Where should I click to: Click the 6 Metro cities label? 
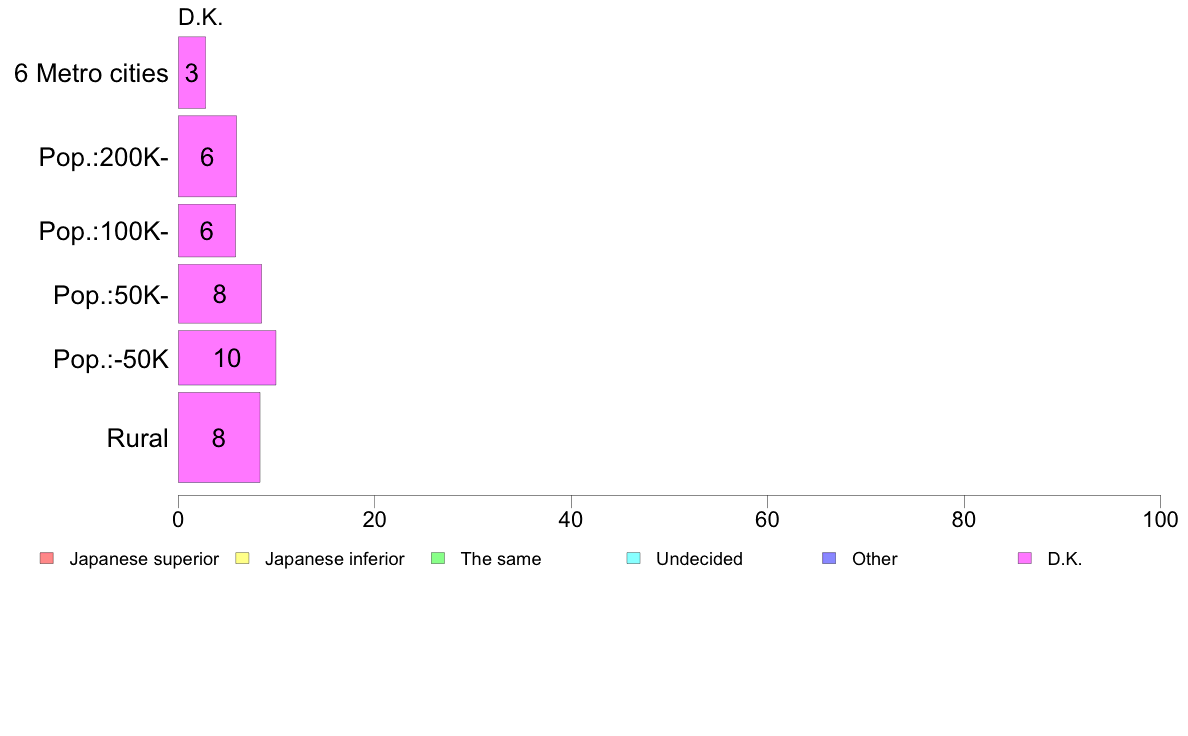[91, 74]
